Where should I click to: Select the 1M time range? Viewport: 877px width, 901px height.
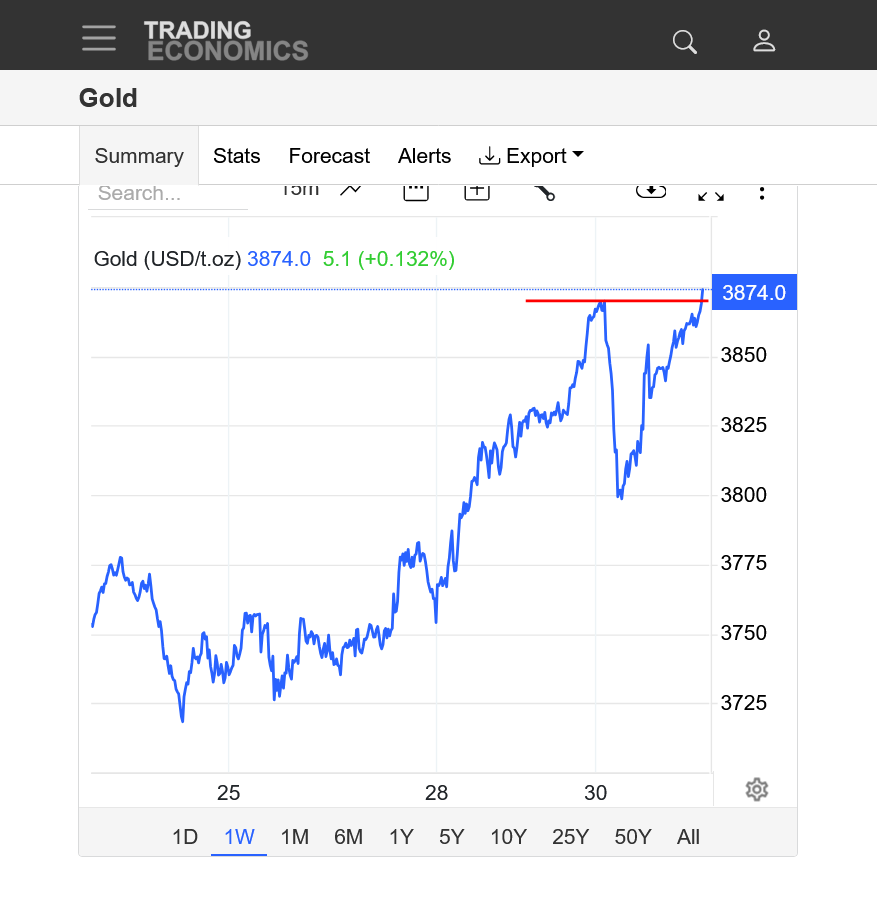click(x=294, y=837)
